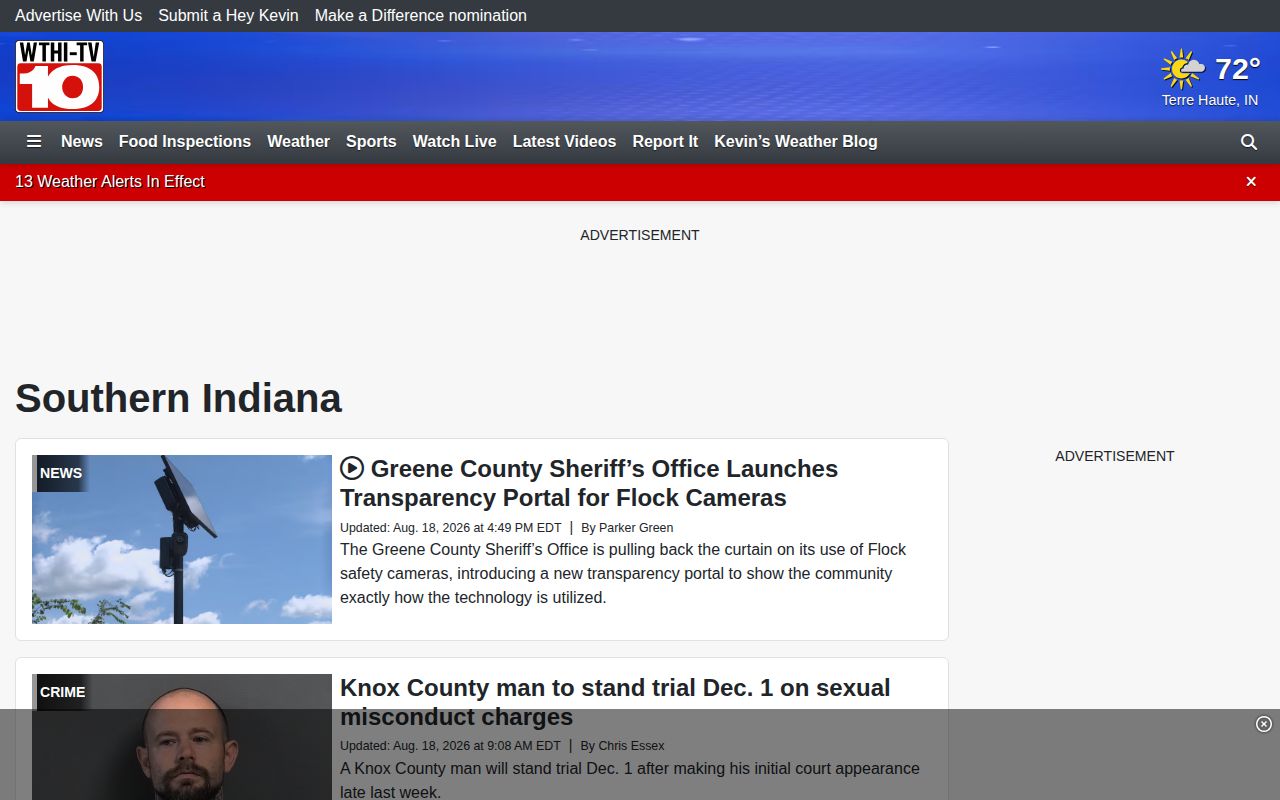Click the Southern Indiana page heading
The height and width of the screenshot is (800, 1280).
(x=178, y=398)
